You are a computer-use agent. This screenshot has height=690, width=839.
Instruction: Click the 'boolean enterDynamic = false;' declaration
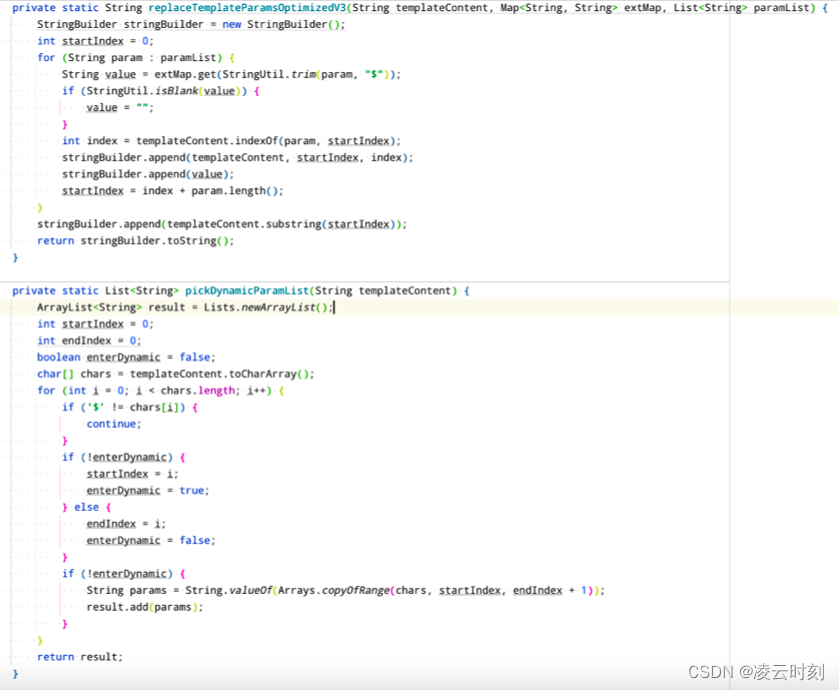(x=126, y=357)
